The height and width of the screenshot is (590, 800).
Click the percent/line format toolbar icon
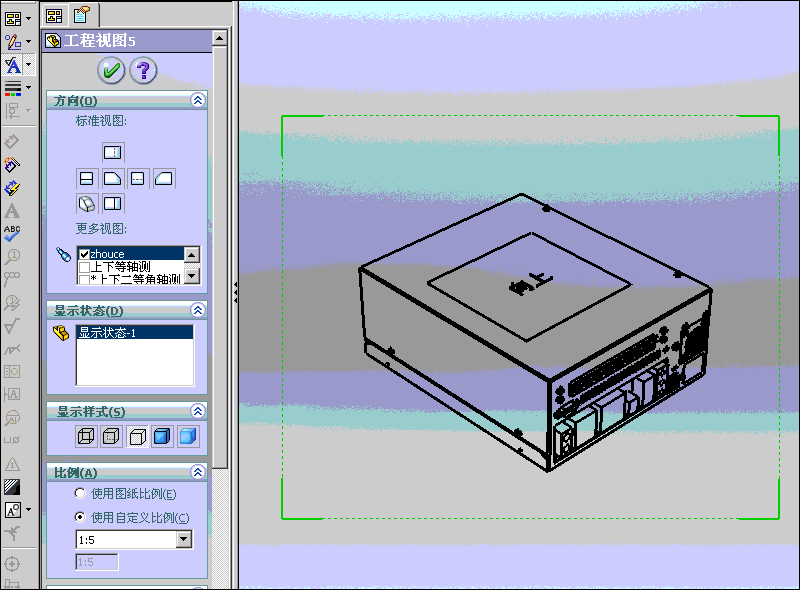point(13,41)
